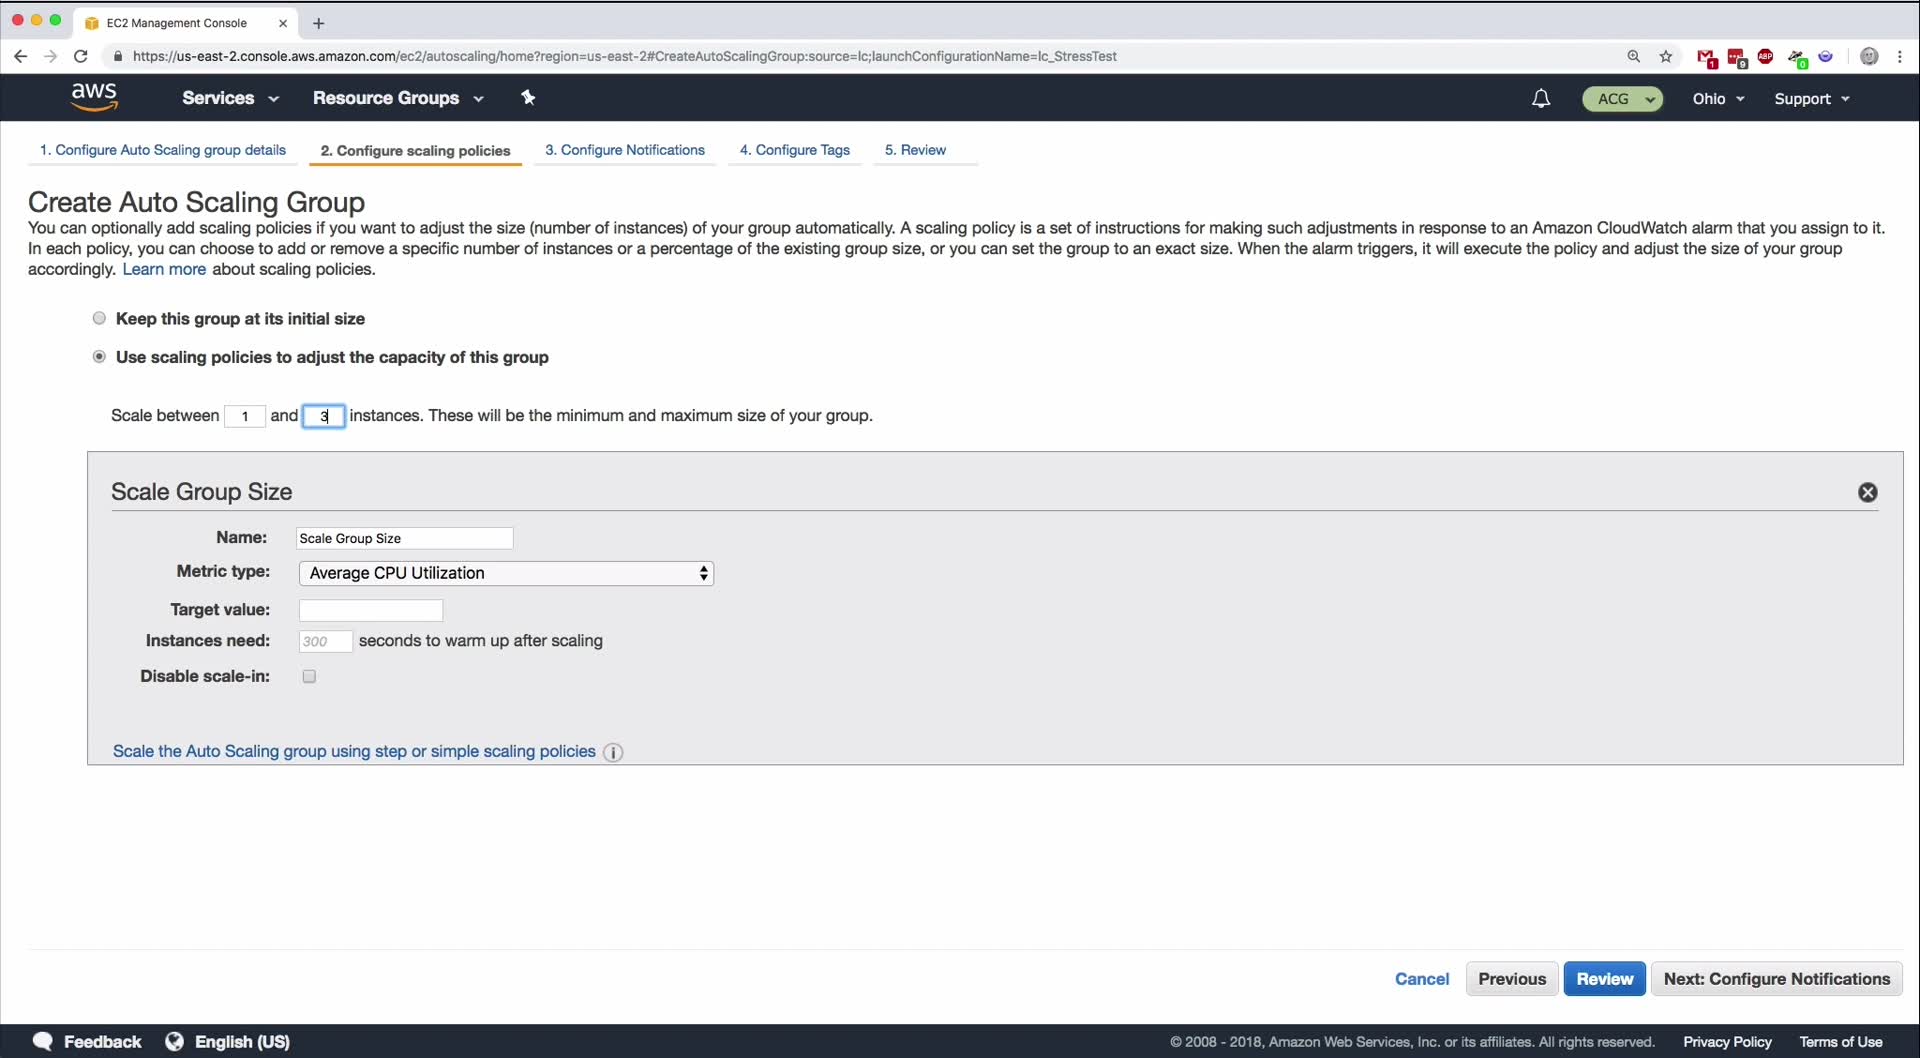Open the Ohio region selector
This screenshot has height=1058, width=1920.
point(1718,98)
